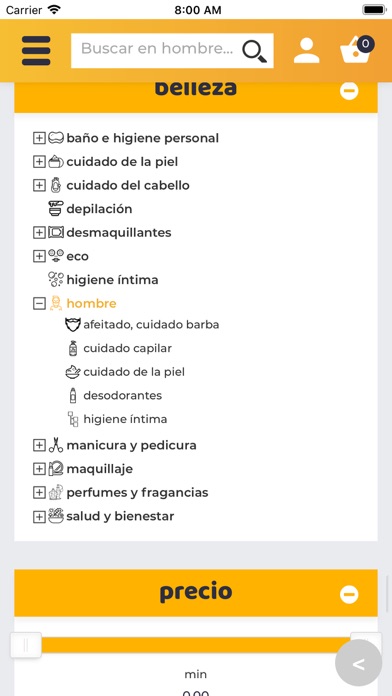Select the depilación category
This screenshot has height=696, width=392.
99,209
